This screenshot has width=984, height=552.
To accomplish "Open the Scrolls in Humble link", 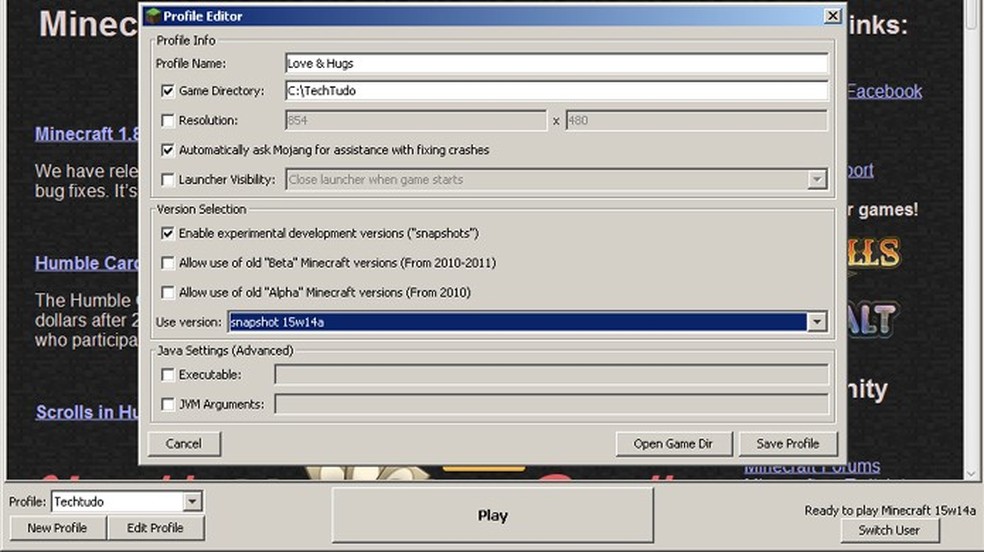I will [87, 412].
